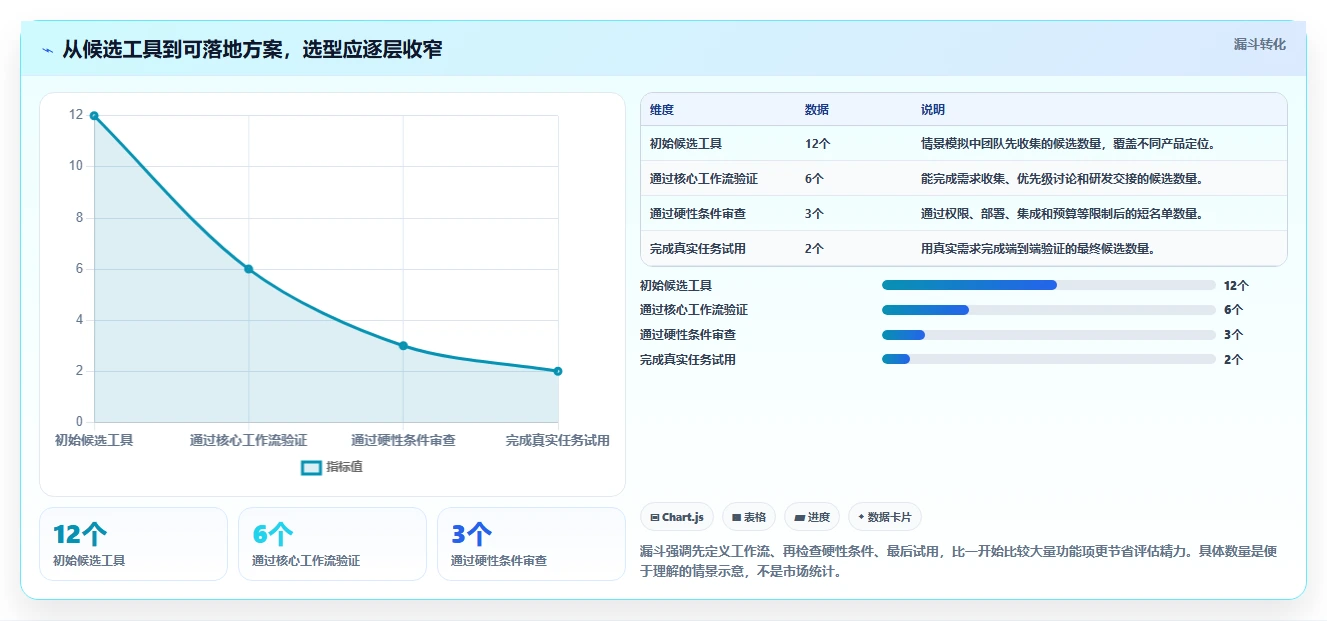Click x-axis label 完成真实任务试用 under the chart

pos(558,440)
